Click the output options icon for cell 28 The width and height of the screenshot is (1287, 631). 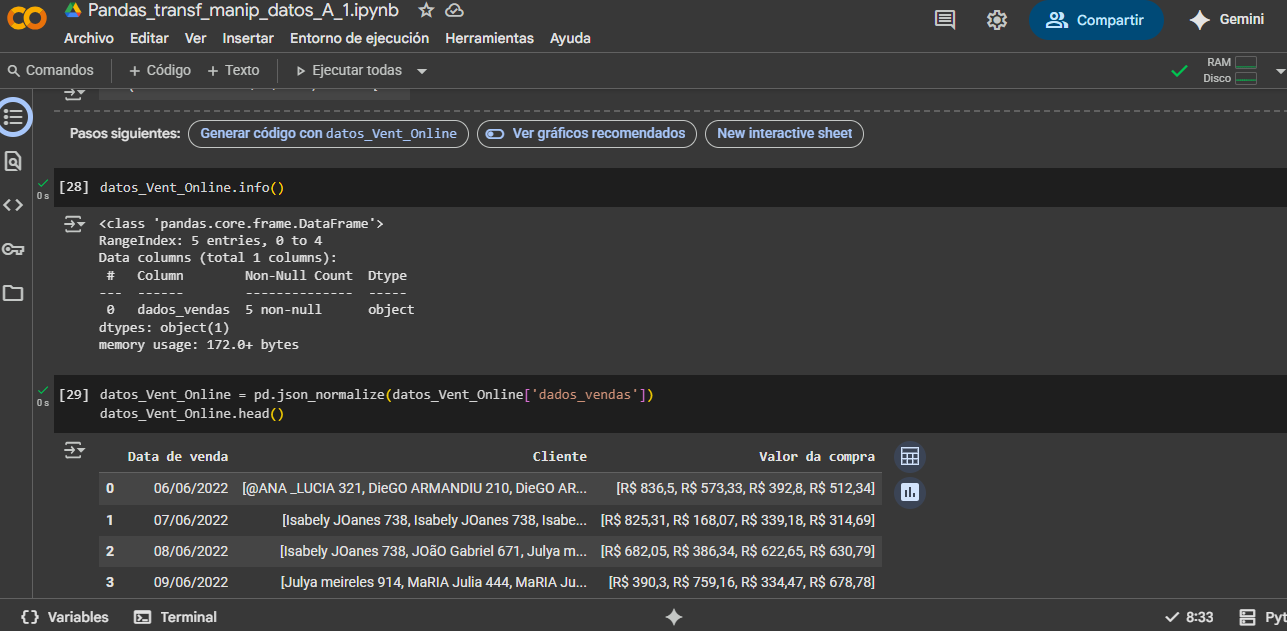[74, 224]
